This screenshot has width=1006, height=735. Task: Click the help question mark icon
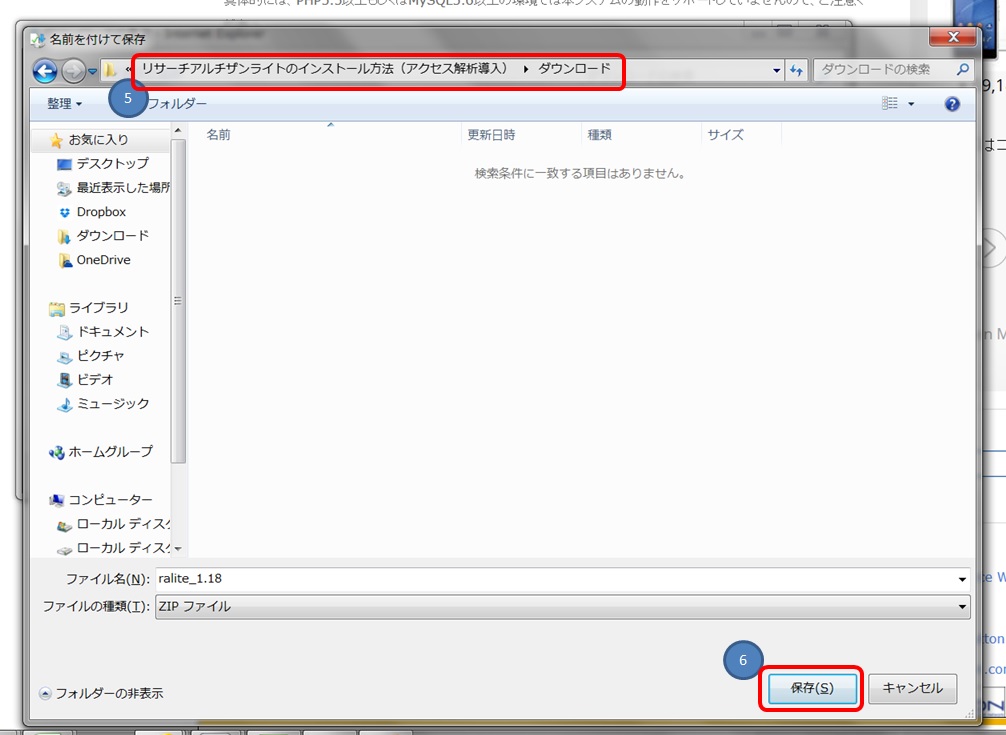952,104
